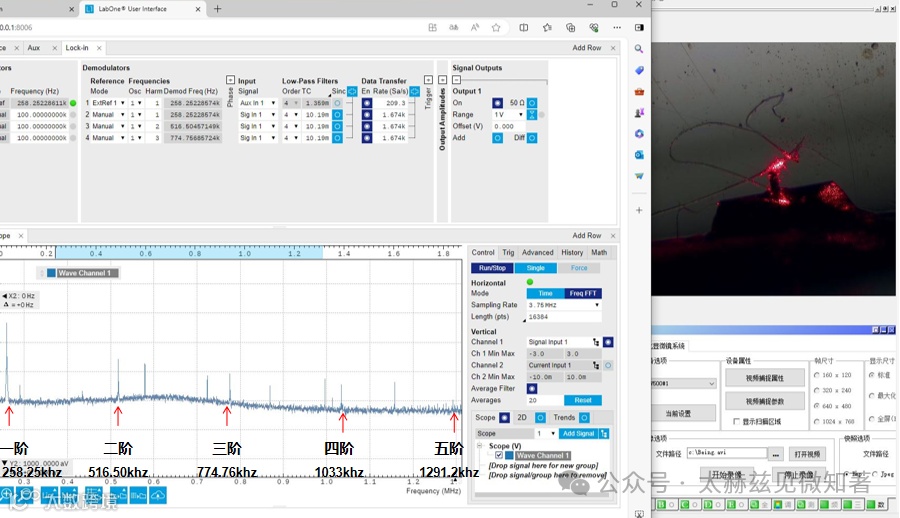This screenshot has height=518, width=900.
Task: Open Channel 1 signal selector tree icon
Action: tap(596, 342)
